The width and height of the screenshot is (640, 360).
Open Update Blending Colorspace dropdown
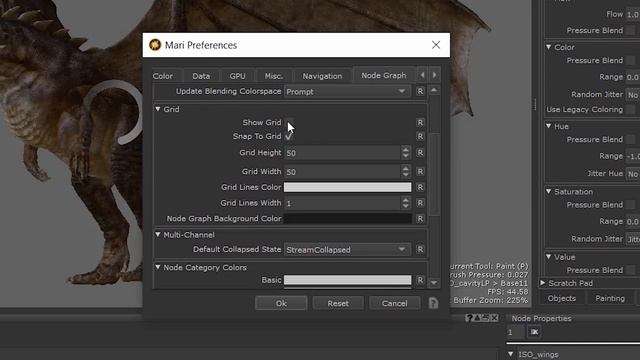tap(347, 91)
